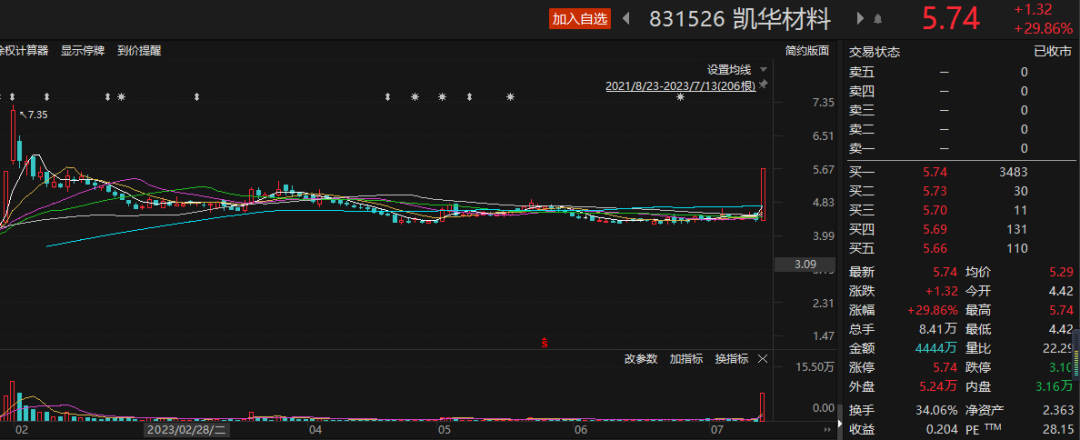Viewport: 1080px width, 440px height.
Task: Click 换手 value 34.06%
Action: [x=937, y=411]
